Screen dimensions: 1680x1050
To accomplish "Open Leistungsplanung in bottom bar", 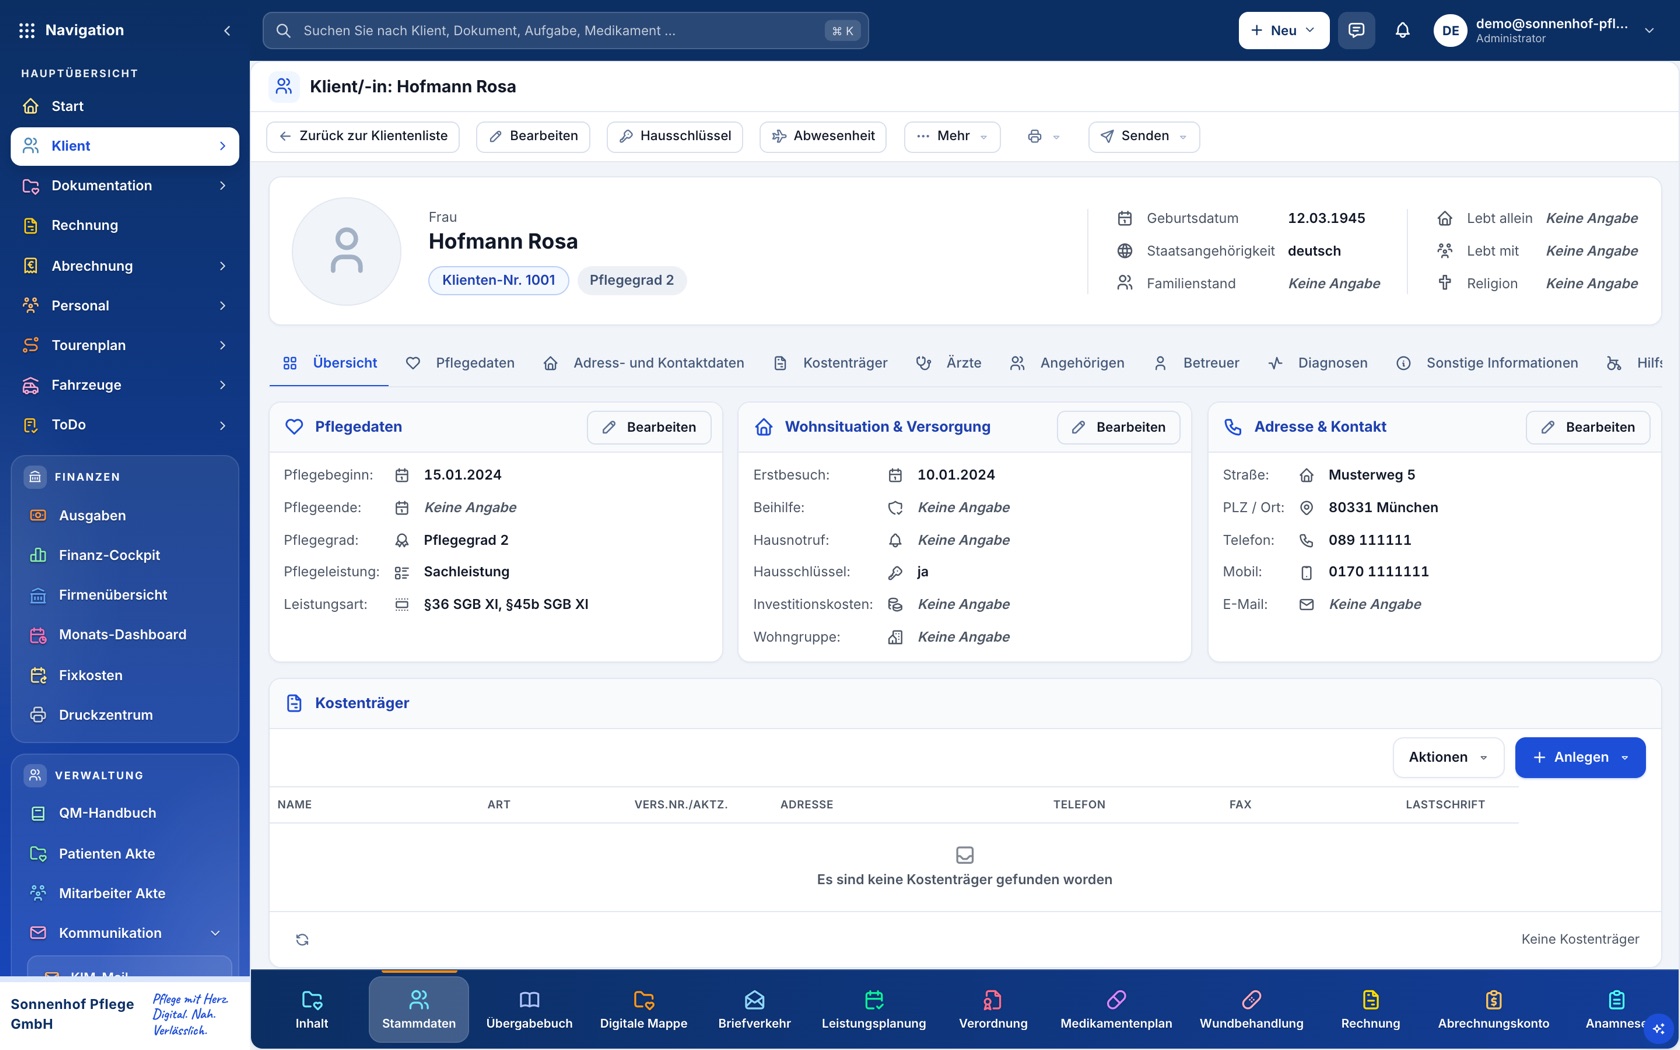I will pos(873,1010).
